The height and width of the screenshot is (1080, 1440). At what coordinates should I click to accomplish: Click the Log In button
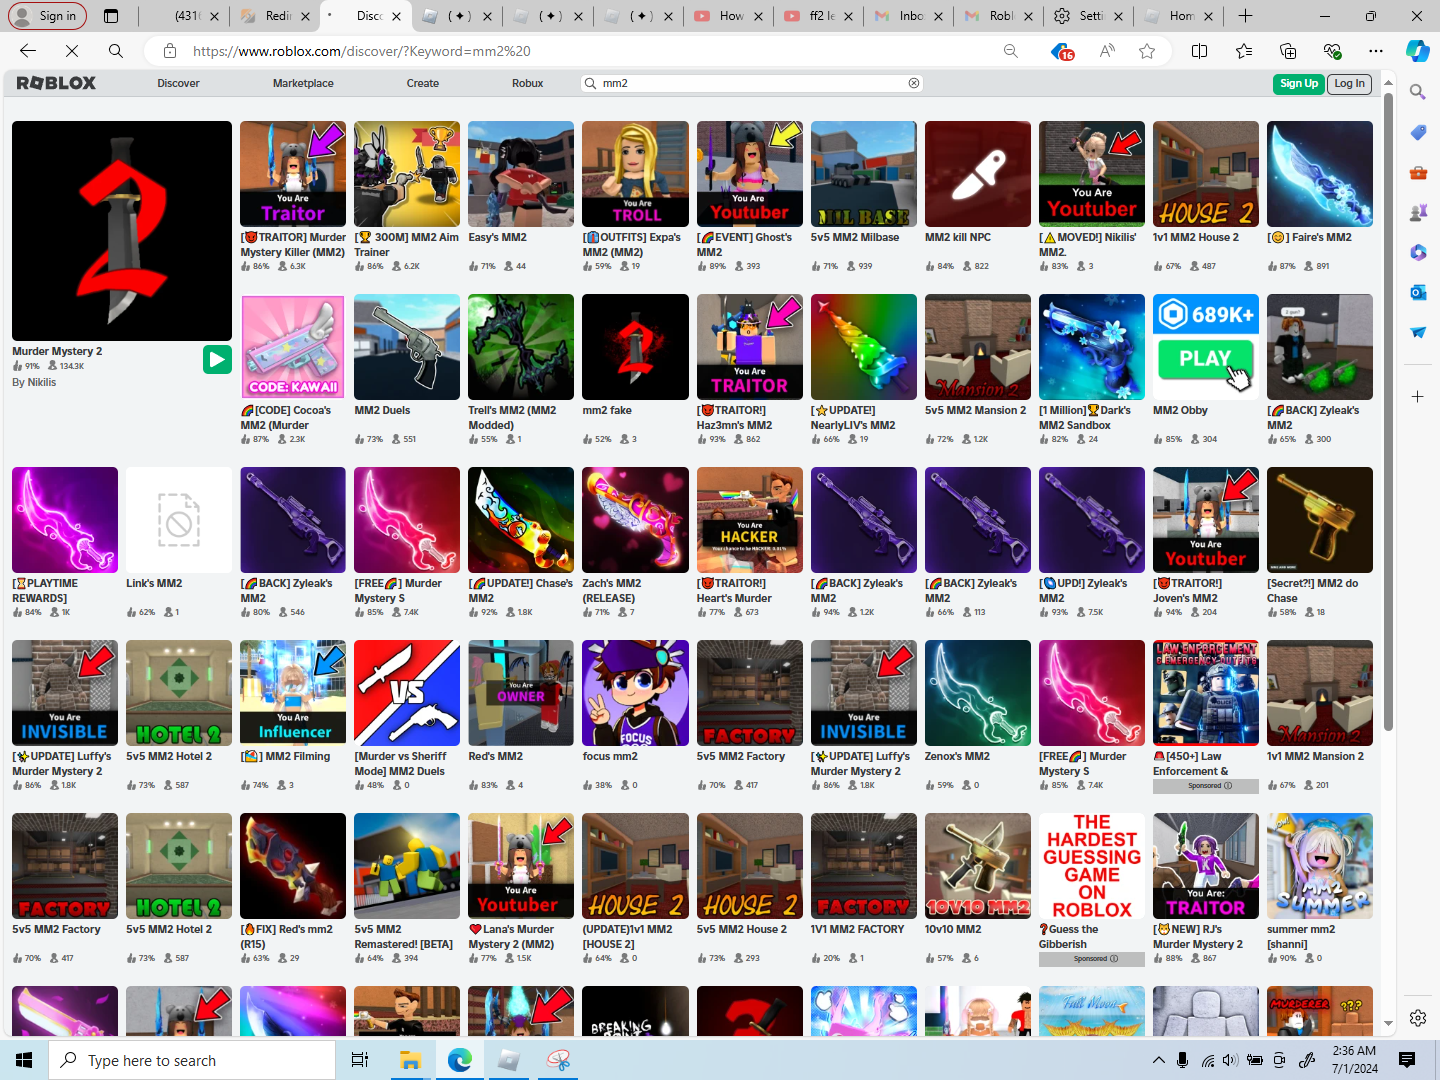[1349, 84]
